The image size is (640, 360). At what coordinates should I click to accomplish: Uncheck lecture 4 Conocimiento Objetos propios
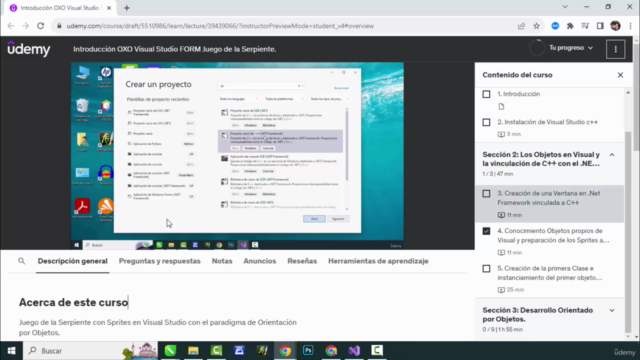coord(486,231)
